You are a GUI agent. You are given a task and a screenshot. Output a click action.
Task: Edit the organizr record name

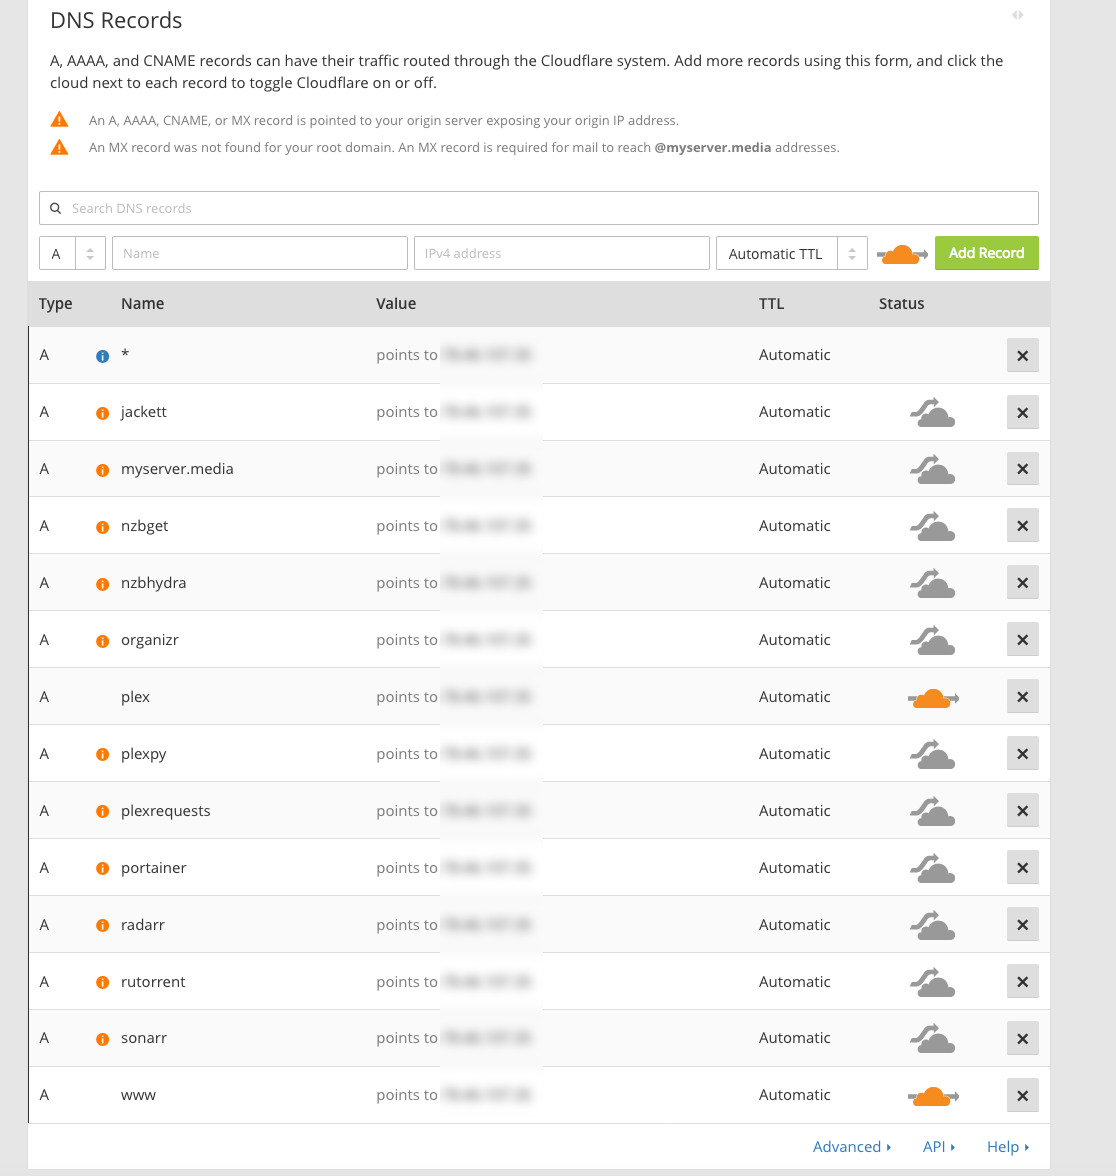coord(150,640)
